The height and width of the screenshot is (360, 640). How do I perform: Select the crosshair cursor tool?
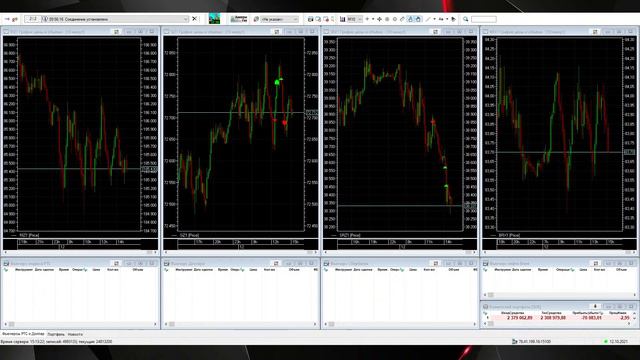point(380,19)
